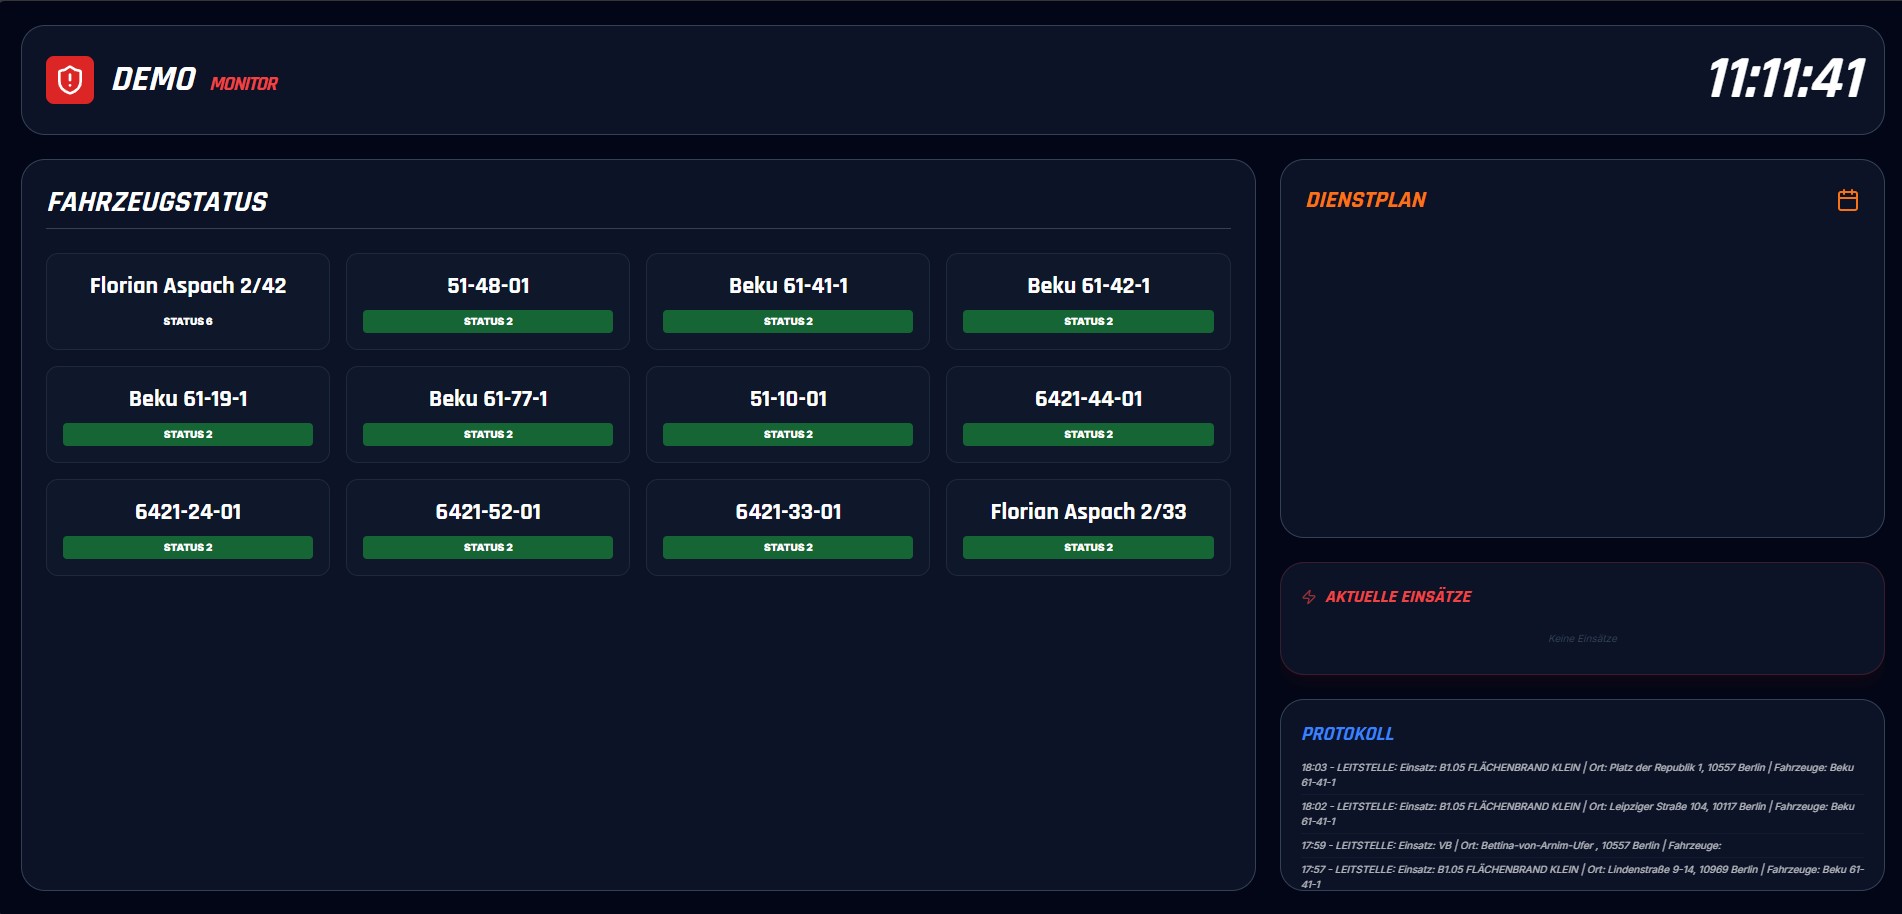Click the Beku 61-77-1 status bar
Viewport: 1902px width, 914px height.
(488, 434)
